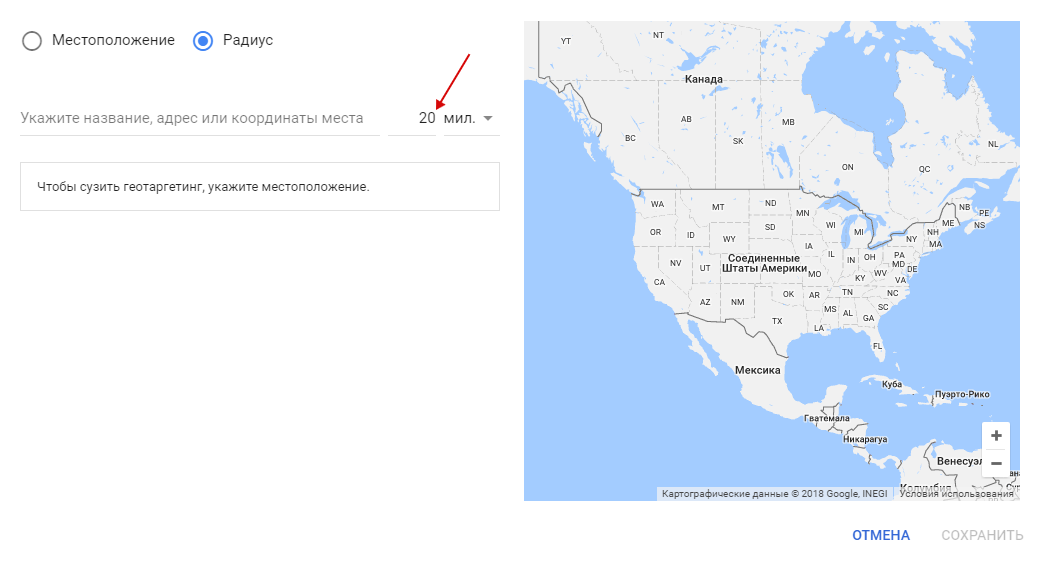1040x561 pixels.
Task: Open the мил. units dropdown
Action: tap(472, 118)
